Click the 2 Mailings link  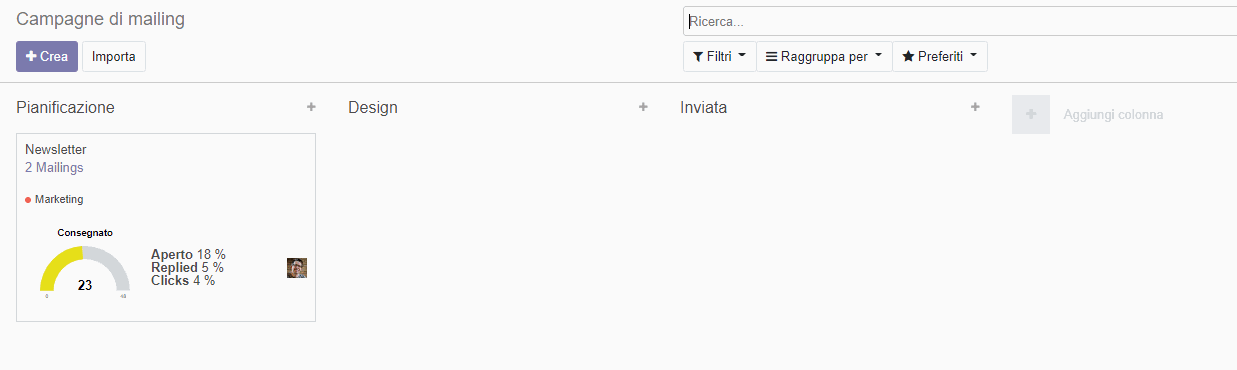point(54,168)
